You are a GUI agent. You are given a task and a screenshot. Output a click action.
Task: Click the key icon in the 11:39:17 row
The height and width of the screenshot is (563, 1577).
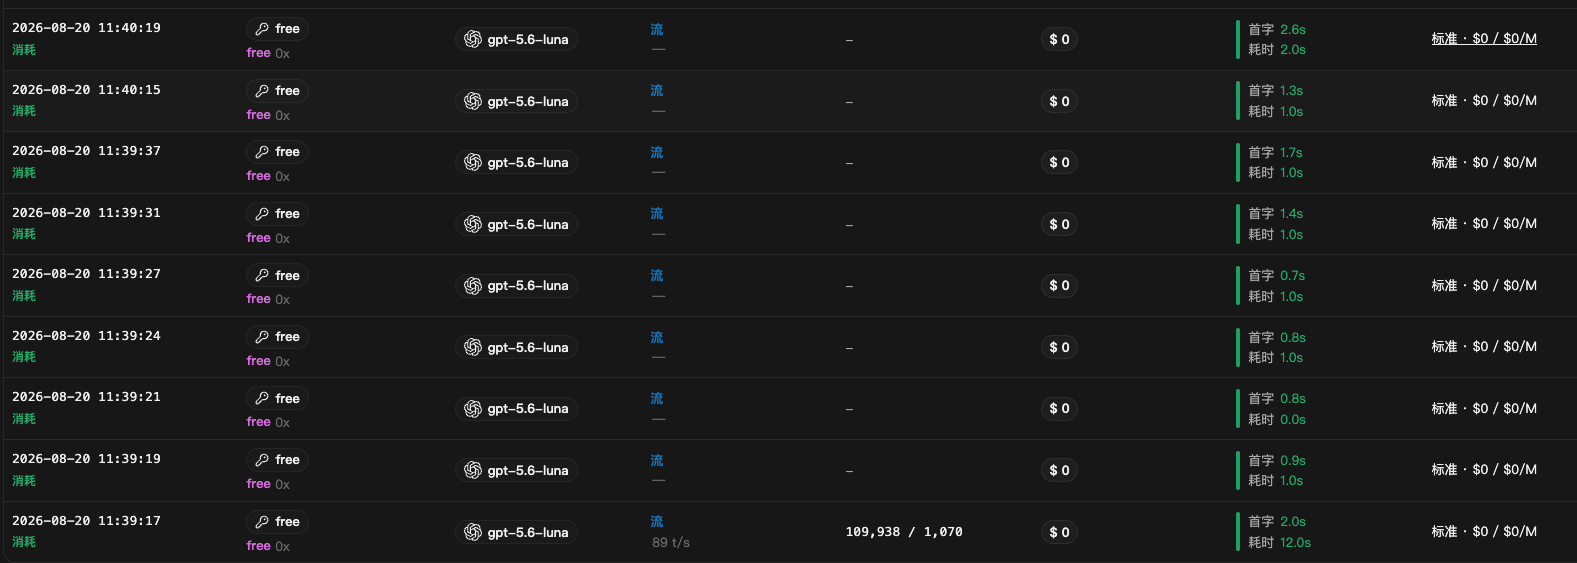pos(262,522)
